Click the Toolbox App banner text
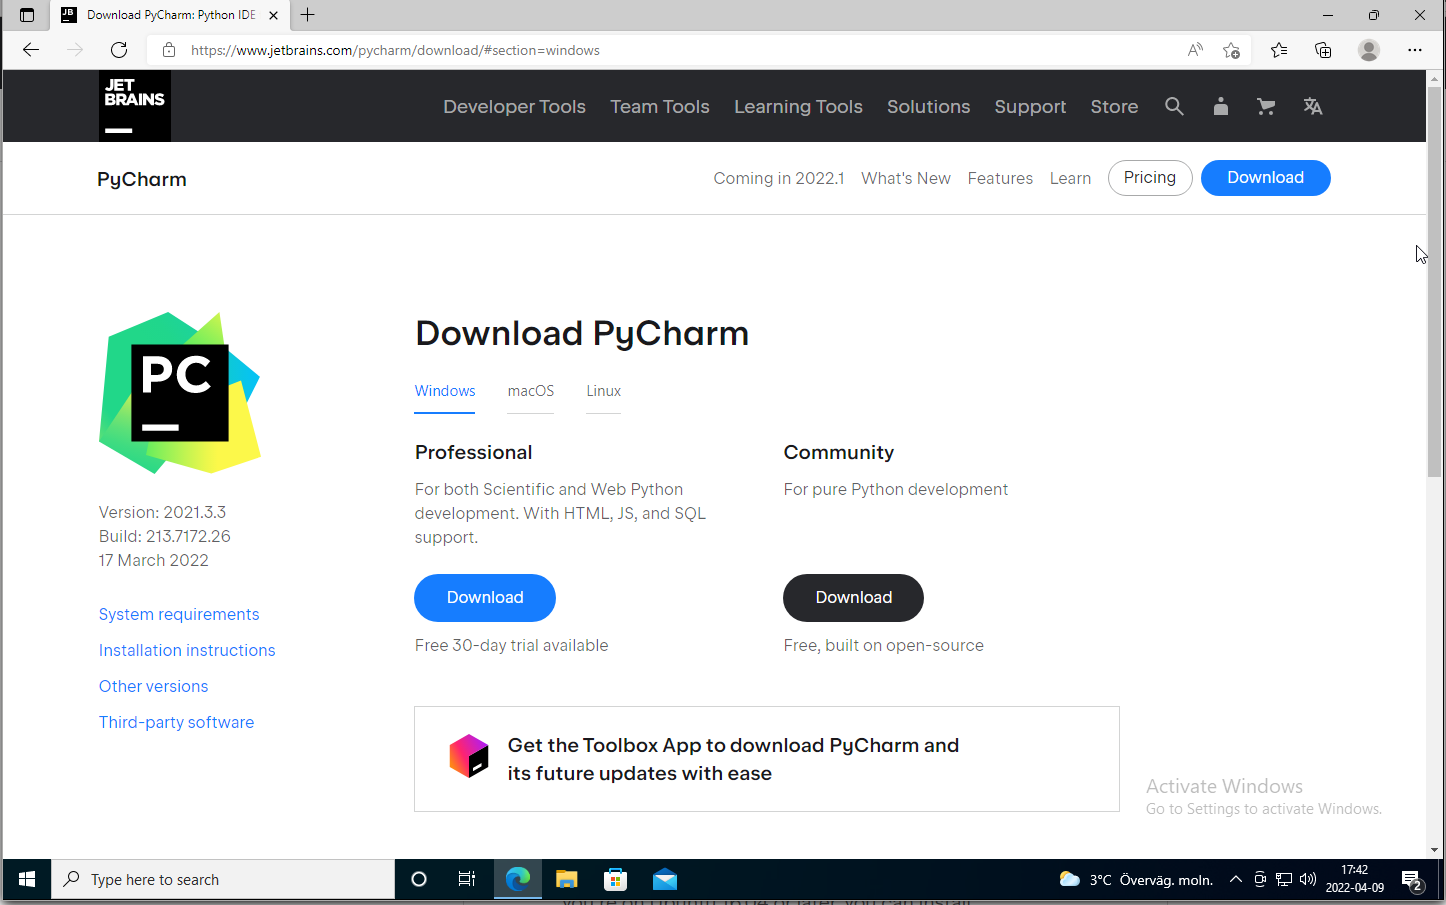1446x905 pixels. [733, 759]
